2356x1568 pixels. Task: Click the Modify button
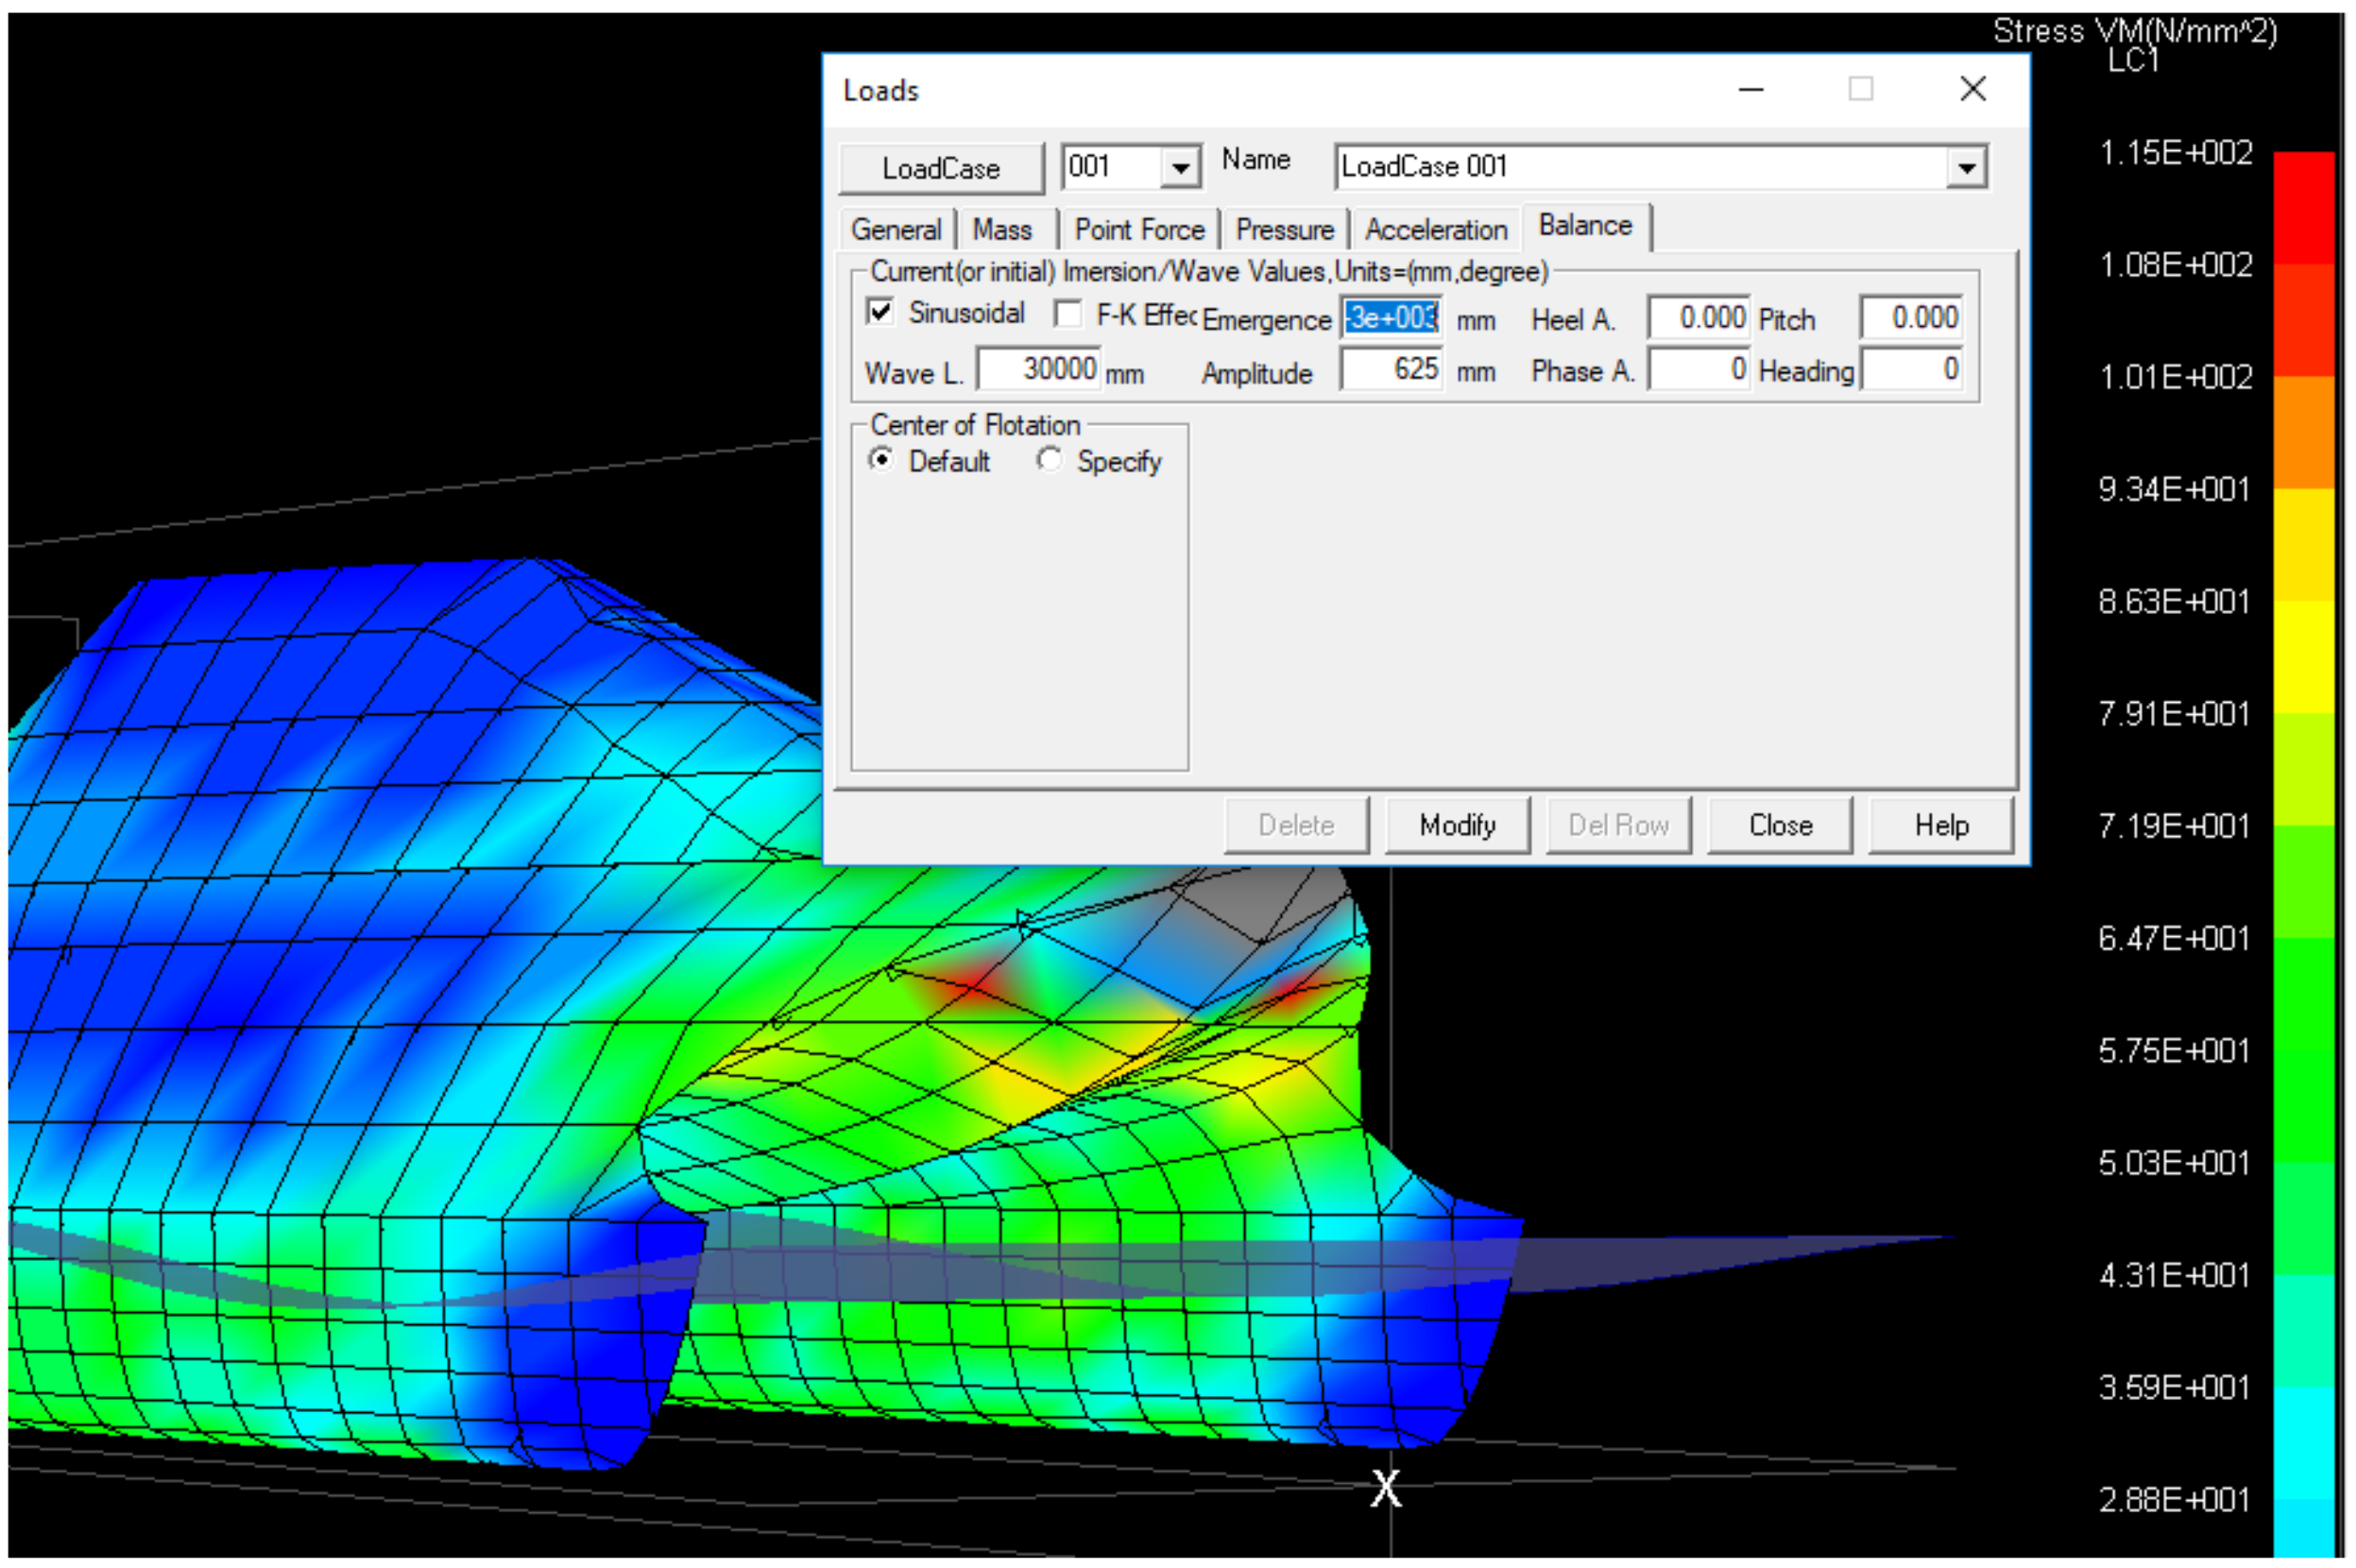pyautogui.click(x=1457, y=825)
